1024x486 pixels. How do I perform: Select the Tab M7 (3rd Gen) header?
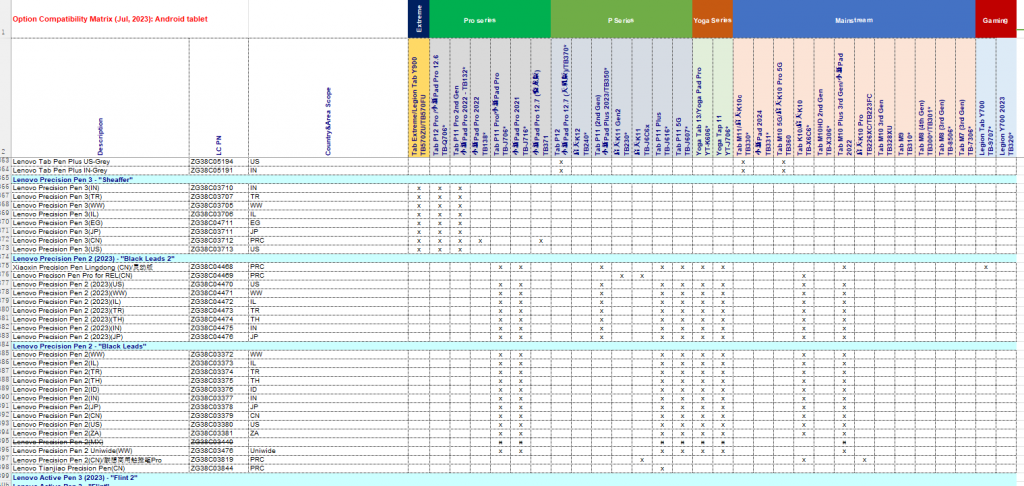coord(965,98)
